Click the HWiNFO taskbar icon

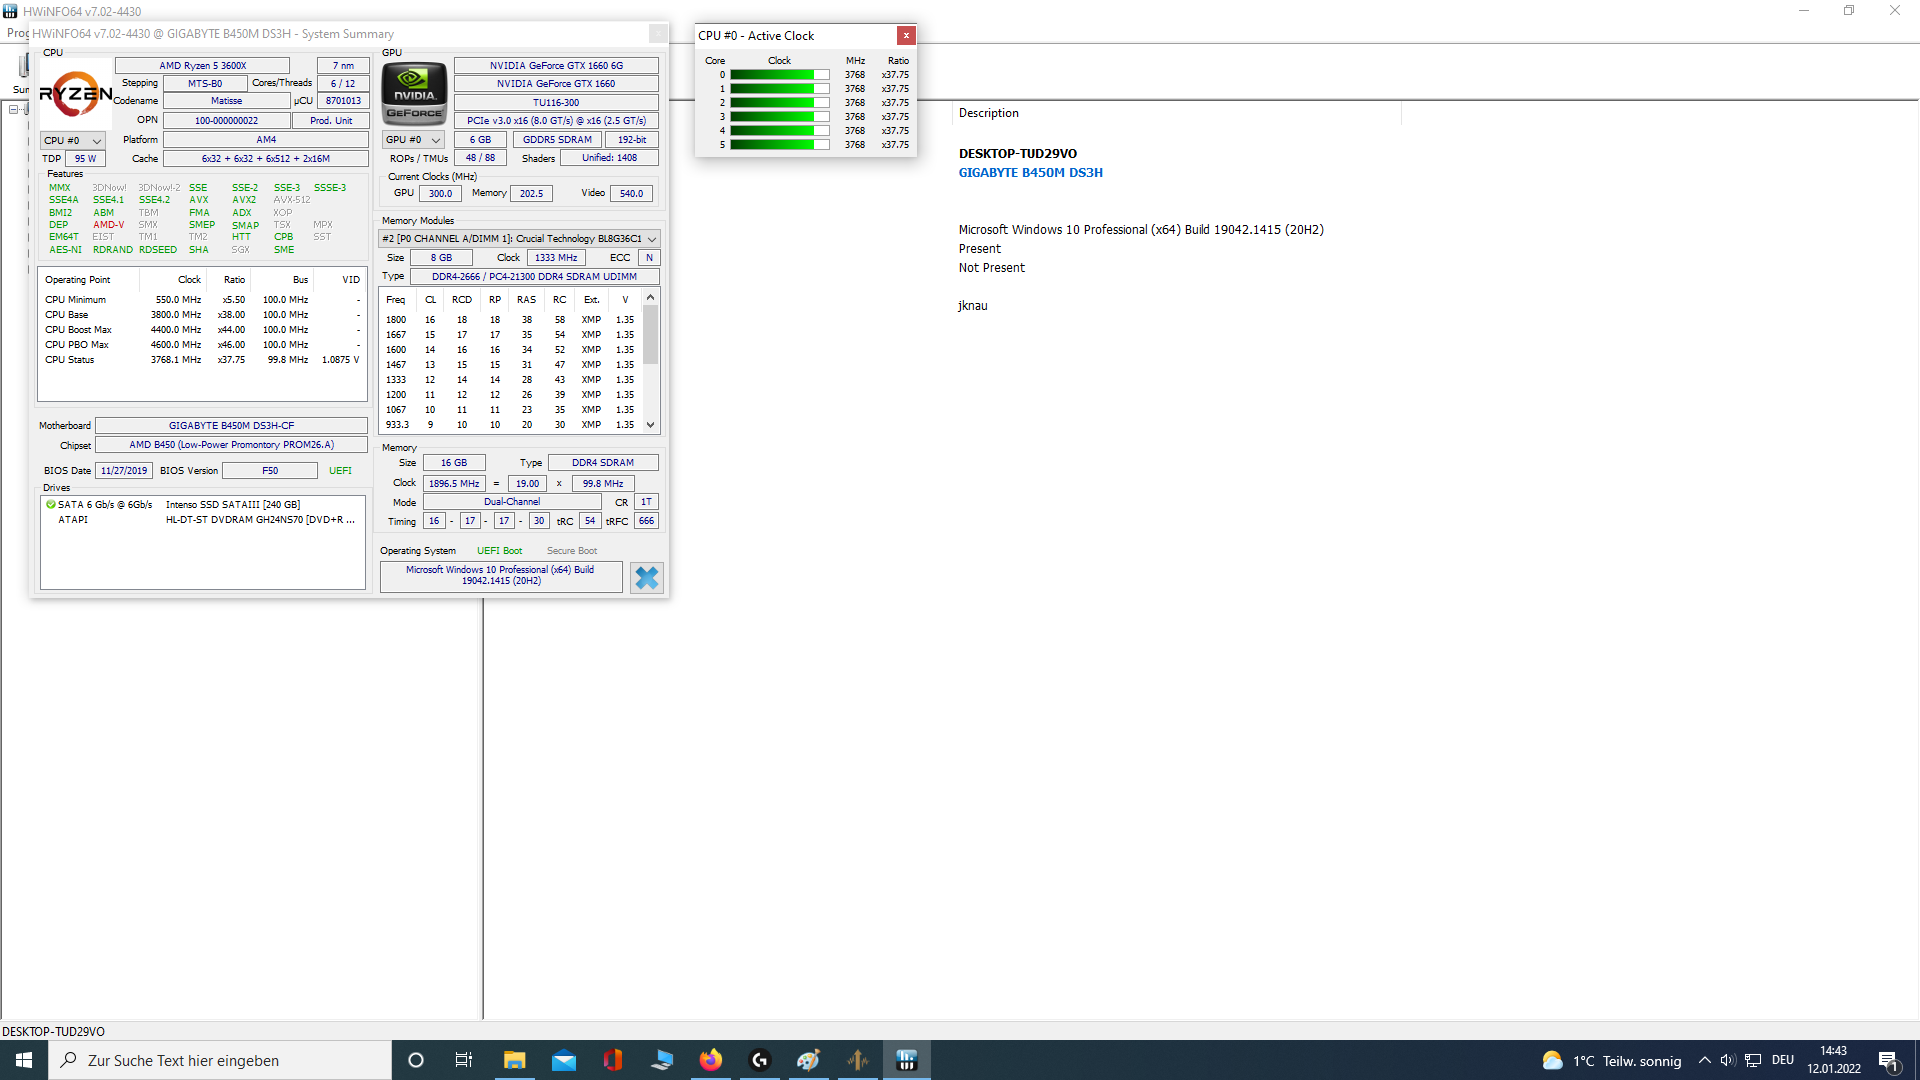pos(906,1060)
